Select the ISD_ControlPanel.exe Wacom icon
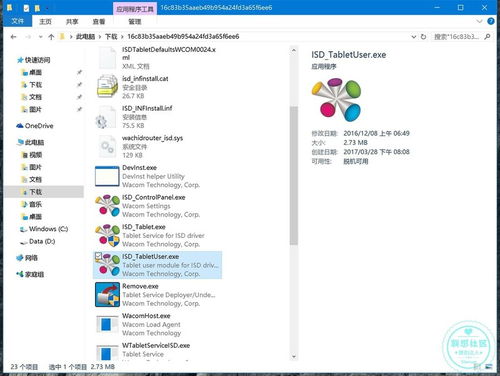500x376 pixels. pos(107,205)
